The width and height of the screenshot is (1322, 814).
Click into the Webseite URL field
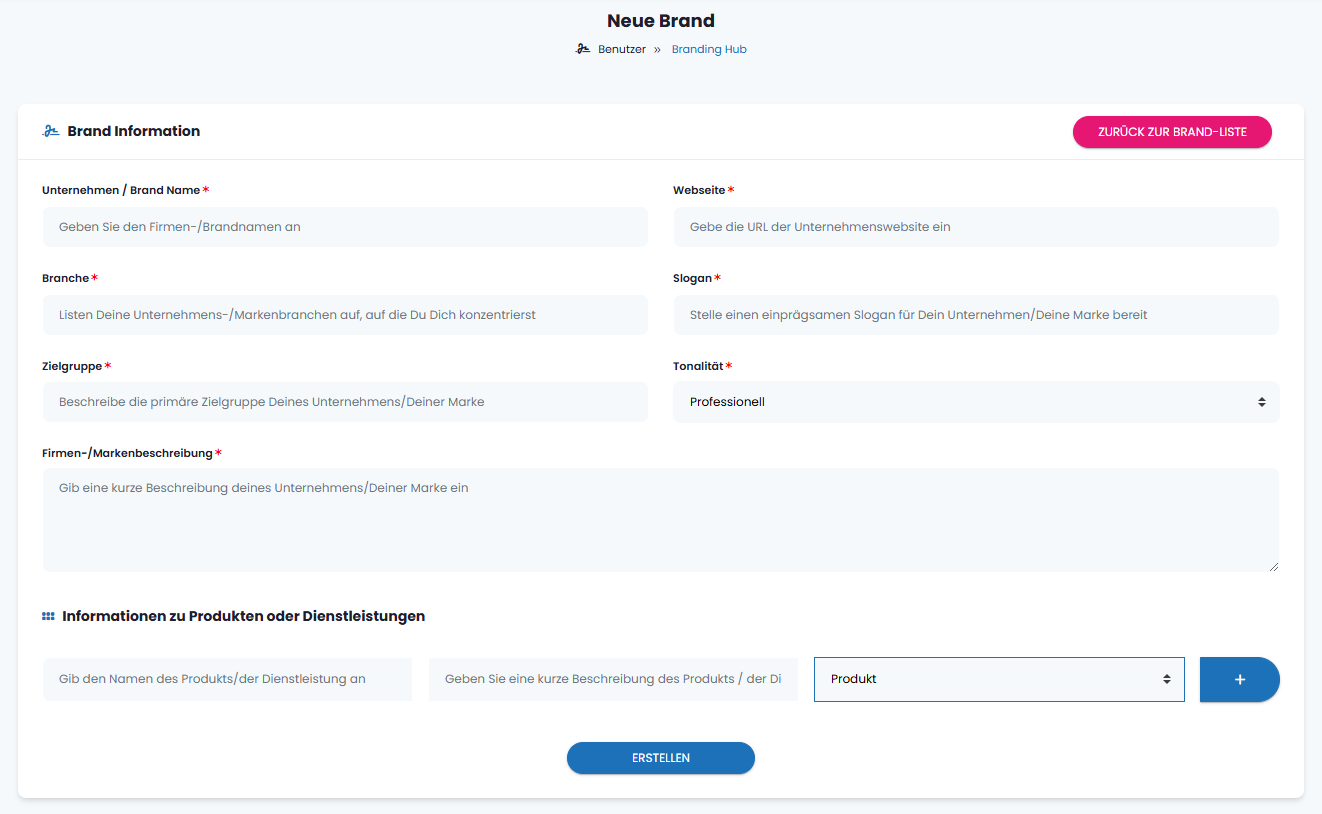(975, 227)
